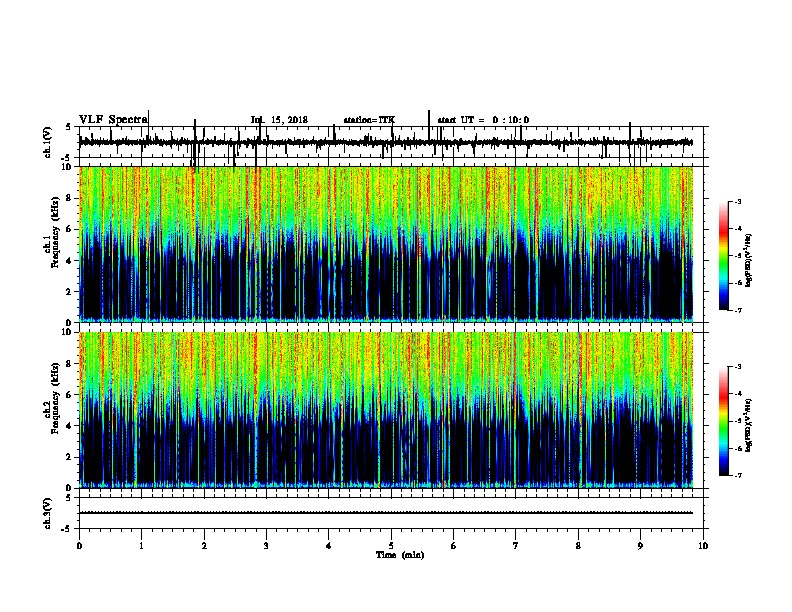Click the ch.2 spectrogram color scale bar
Image resolution: width=792 pixels, height=612 pixels.
coord(724,421)
